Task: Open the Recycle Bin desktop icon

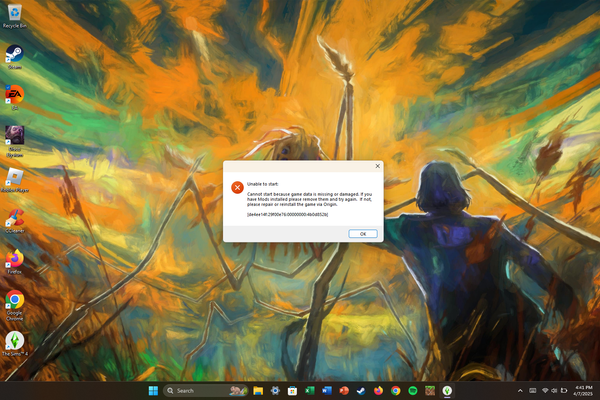Action: click(x=15, y=13)
